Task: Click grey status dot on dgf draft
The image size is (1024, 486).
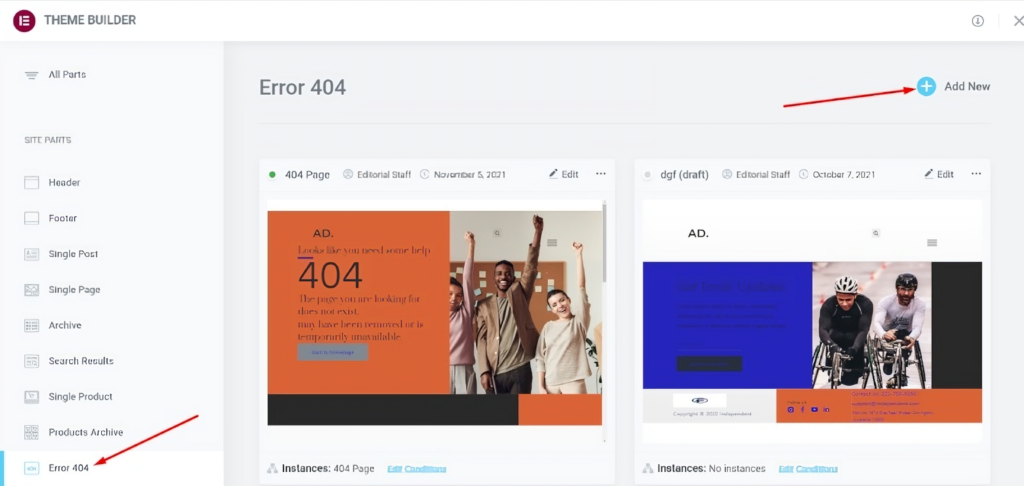Action: (x=648, y=174)
